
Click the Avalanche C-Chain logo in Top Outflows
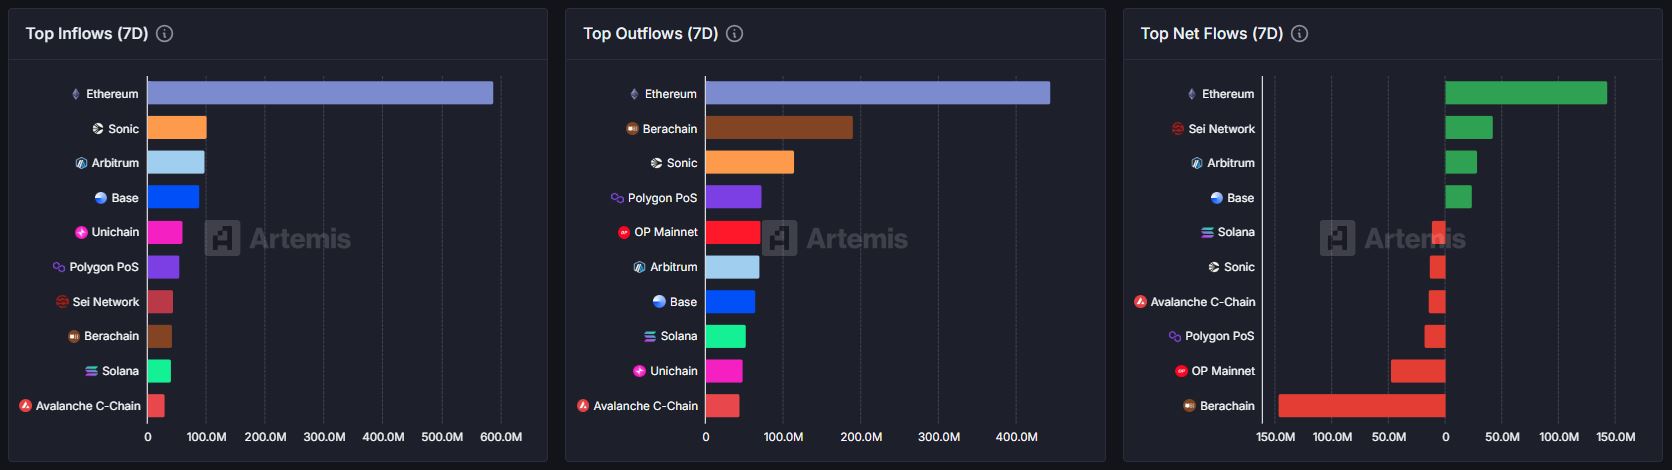(x=583, y=406)
